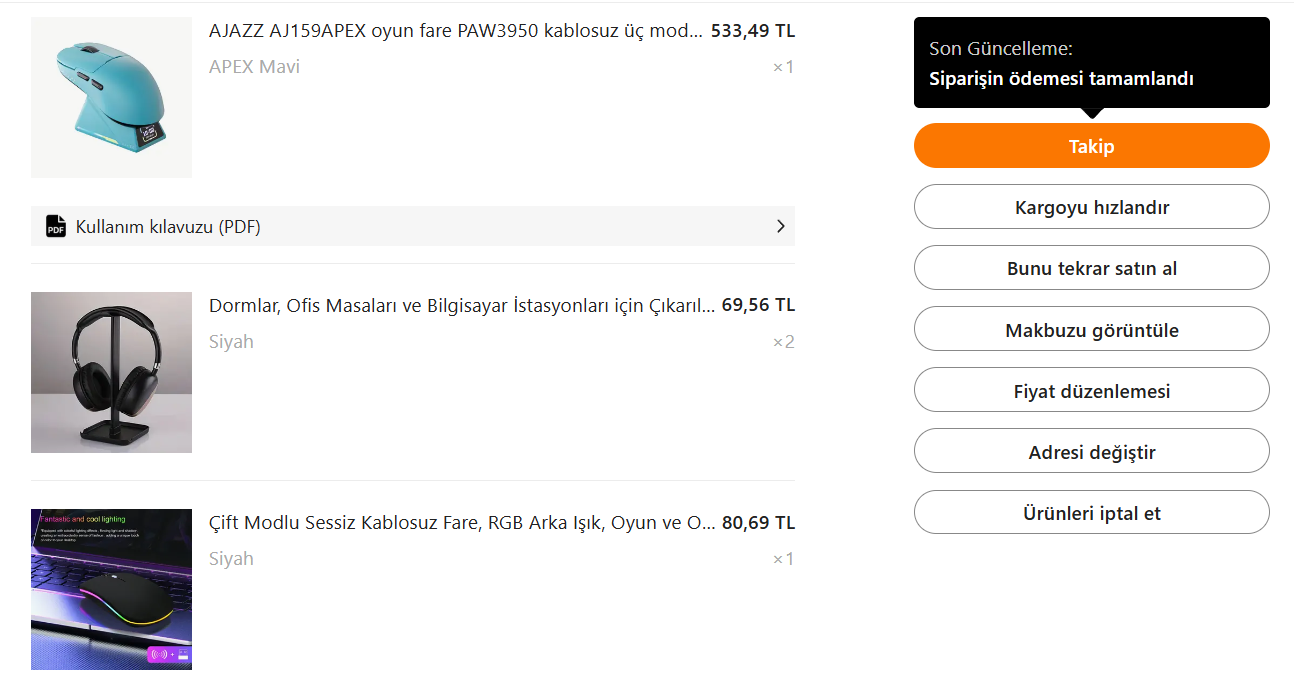Image resolution: width=1294 pixels, height=693 pixels.
Task: Click Ürünleri iptal et button
Action: coord(1091,513)
